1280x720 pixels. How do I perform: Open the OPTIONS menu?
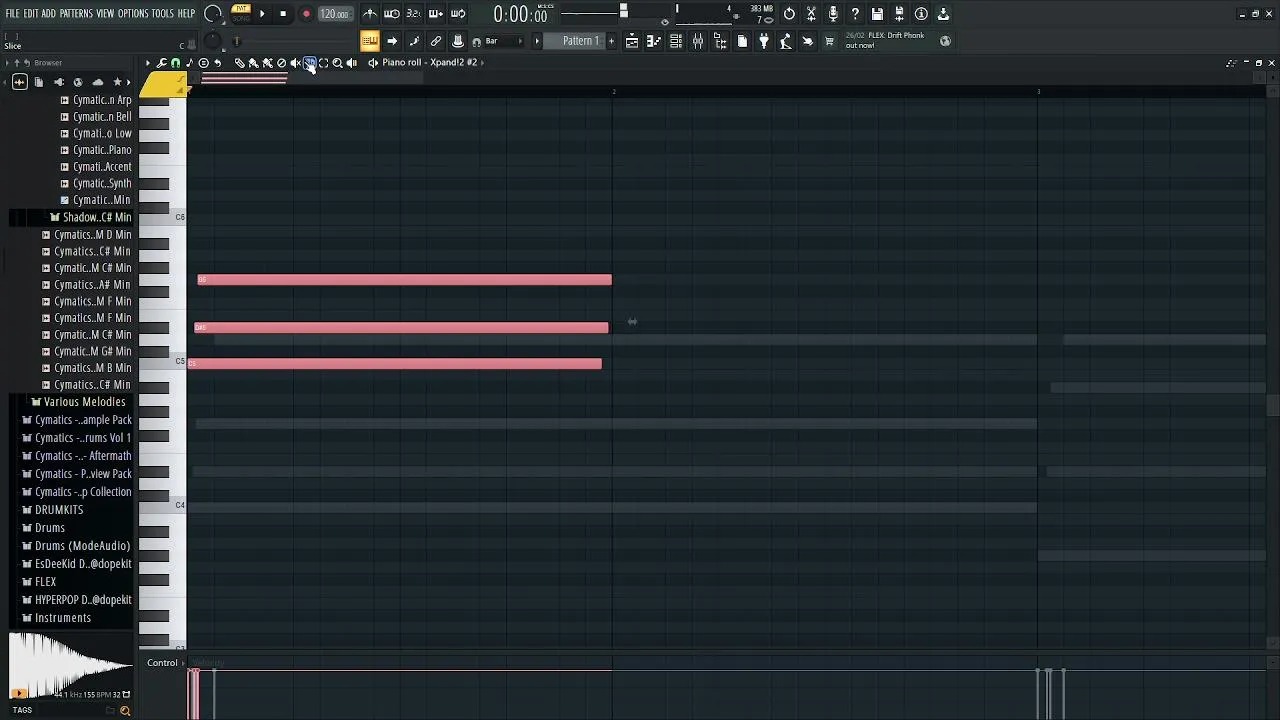coord(133,14)
